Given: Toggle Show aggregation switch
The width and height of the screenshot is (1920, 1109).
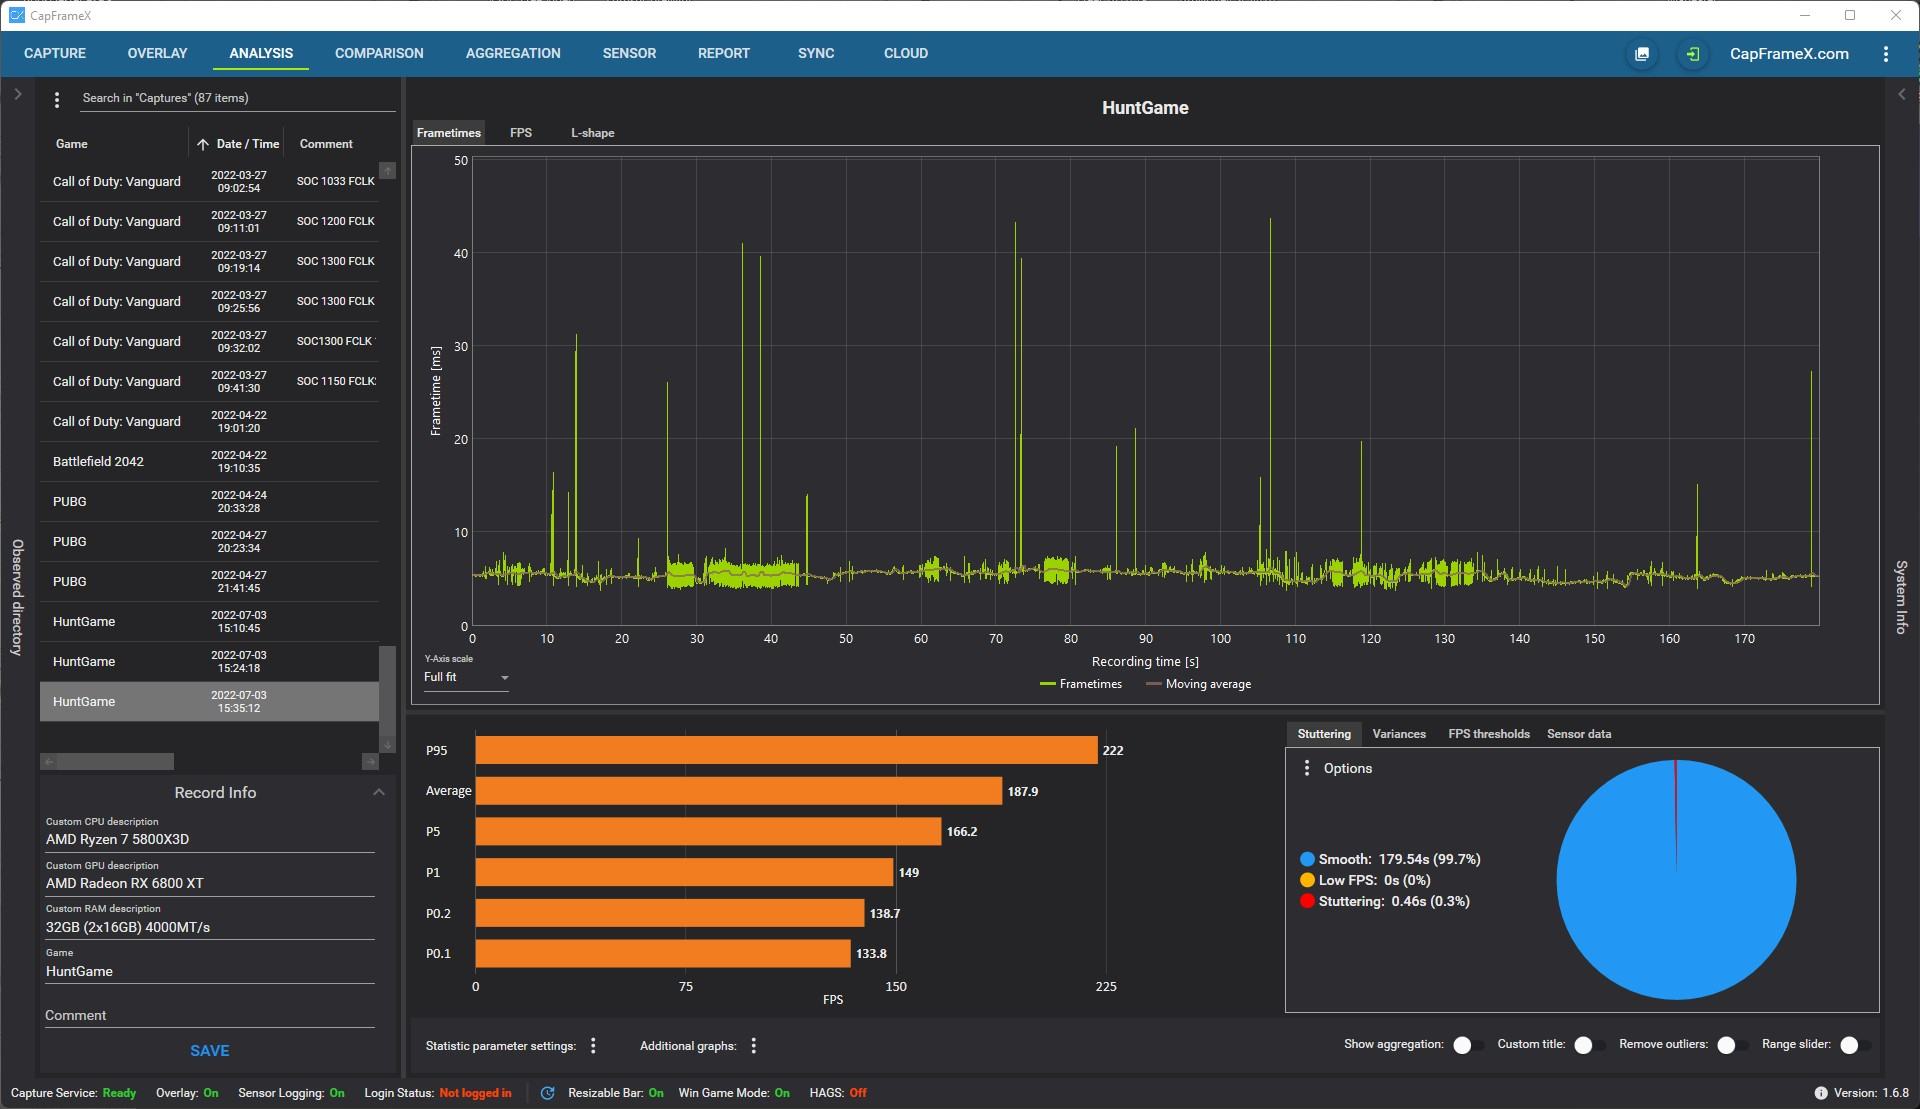Looking at the screenshot, I should pyautogui.click(x=1467, y=1045).
